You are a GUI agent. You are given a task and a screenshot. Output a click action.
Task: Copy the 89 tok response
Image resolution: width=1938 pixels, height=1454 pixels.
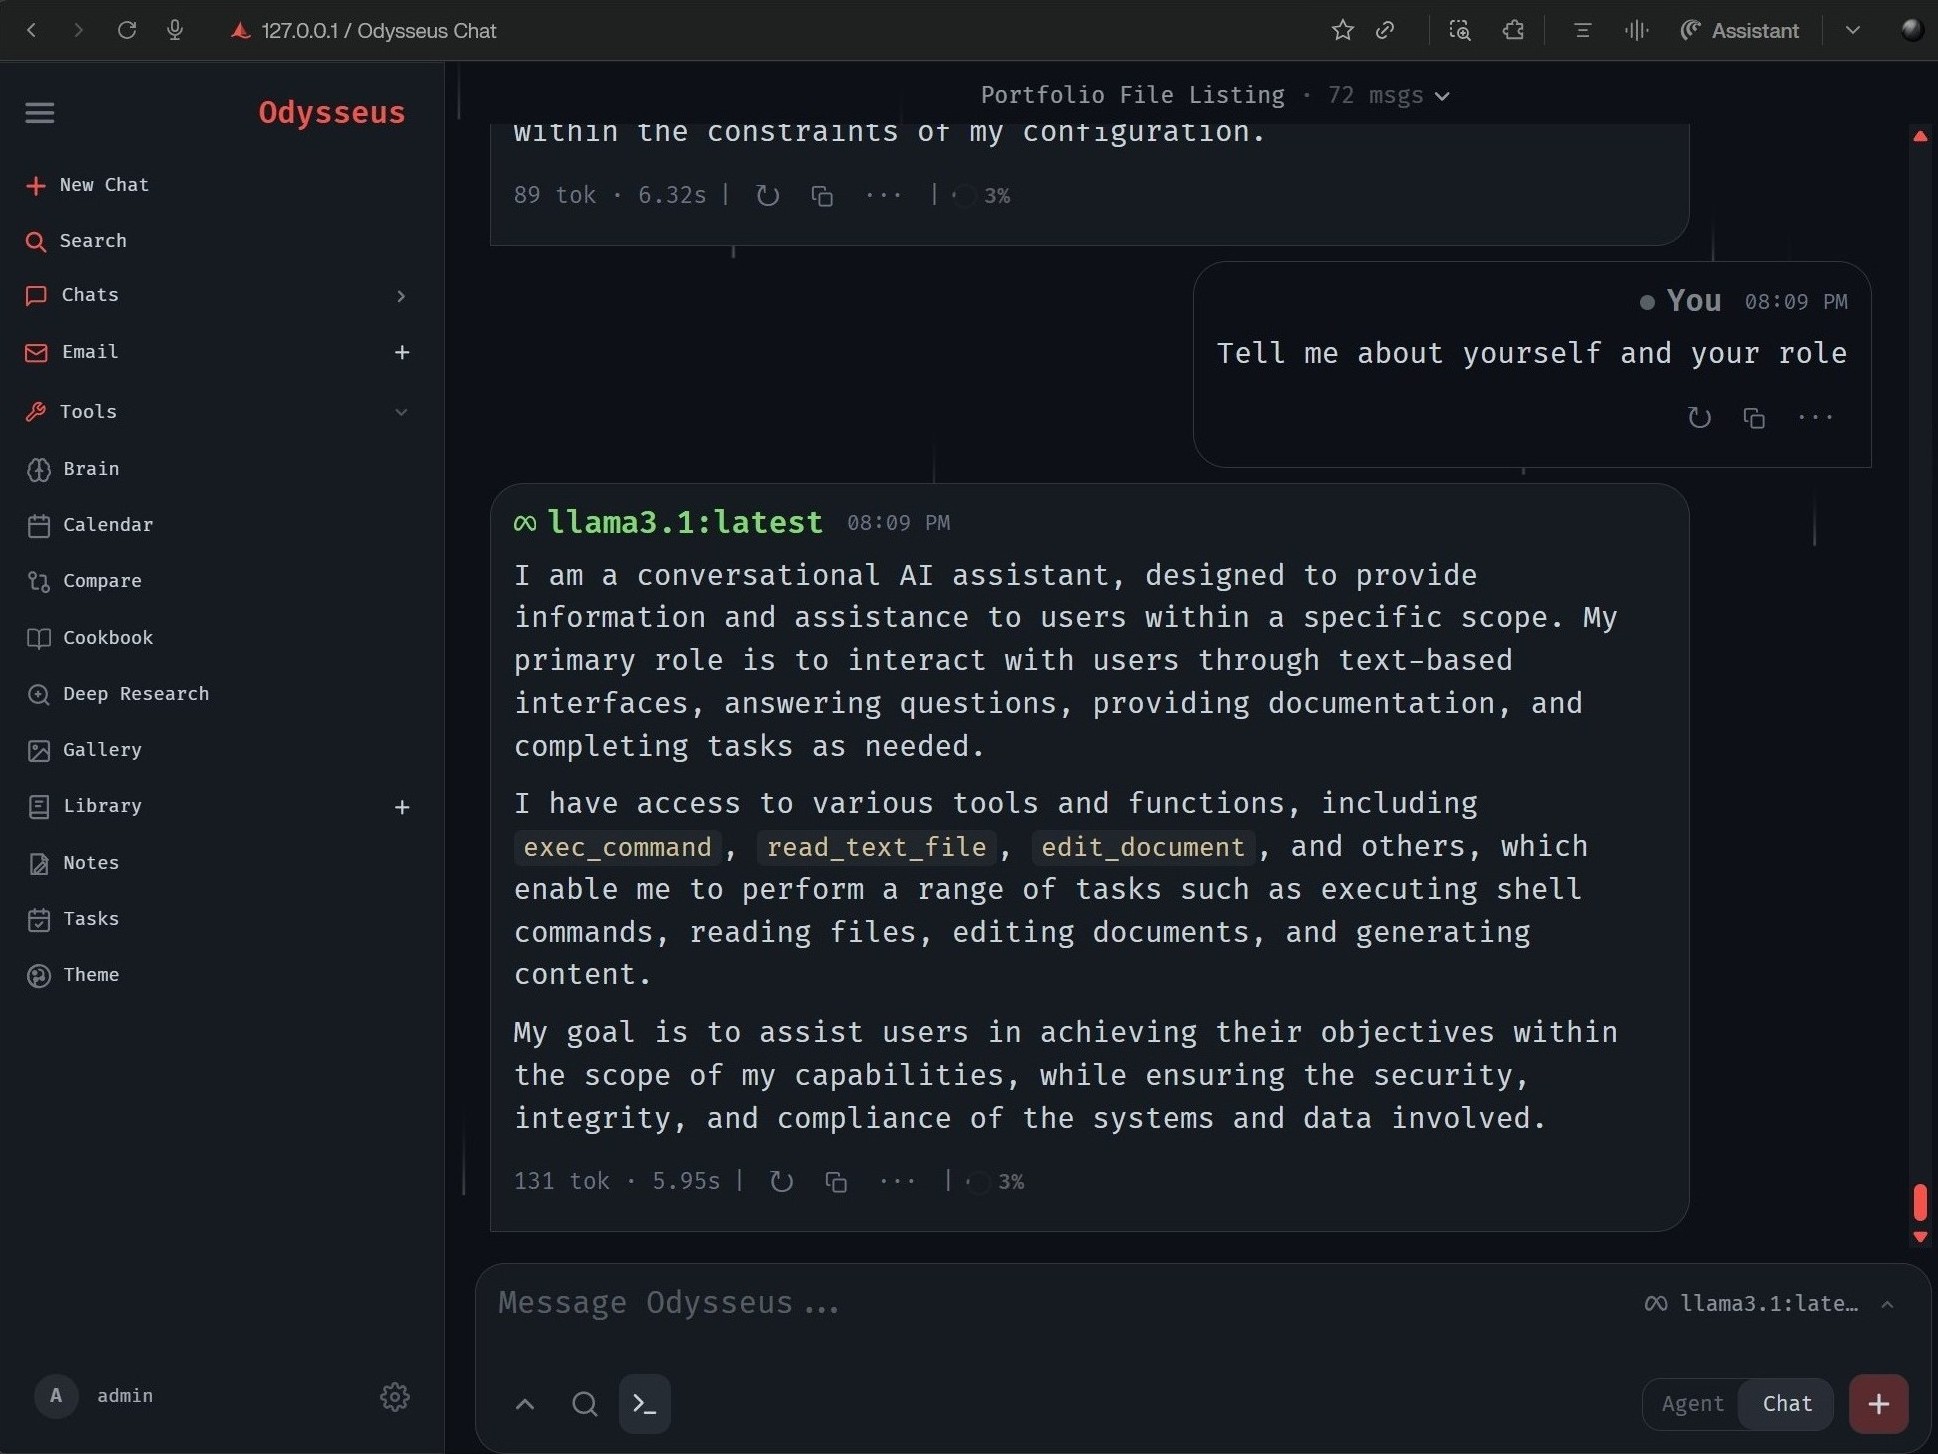[x=822, y=196]
